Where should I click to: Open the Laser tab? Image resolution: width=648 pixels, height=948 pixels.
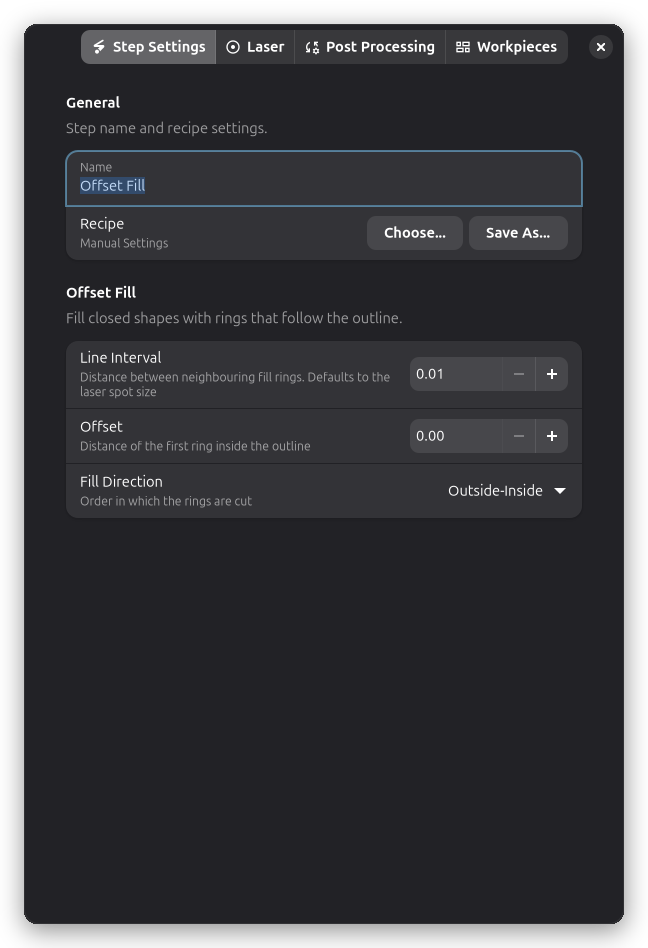coord(255,47)
